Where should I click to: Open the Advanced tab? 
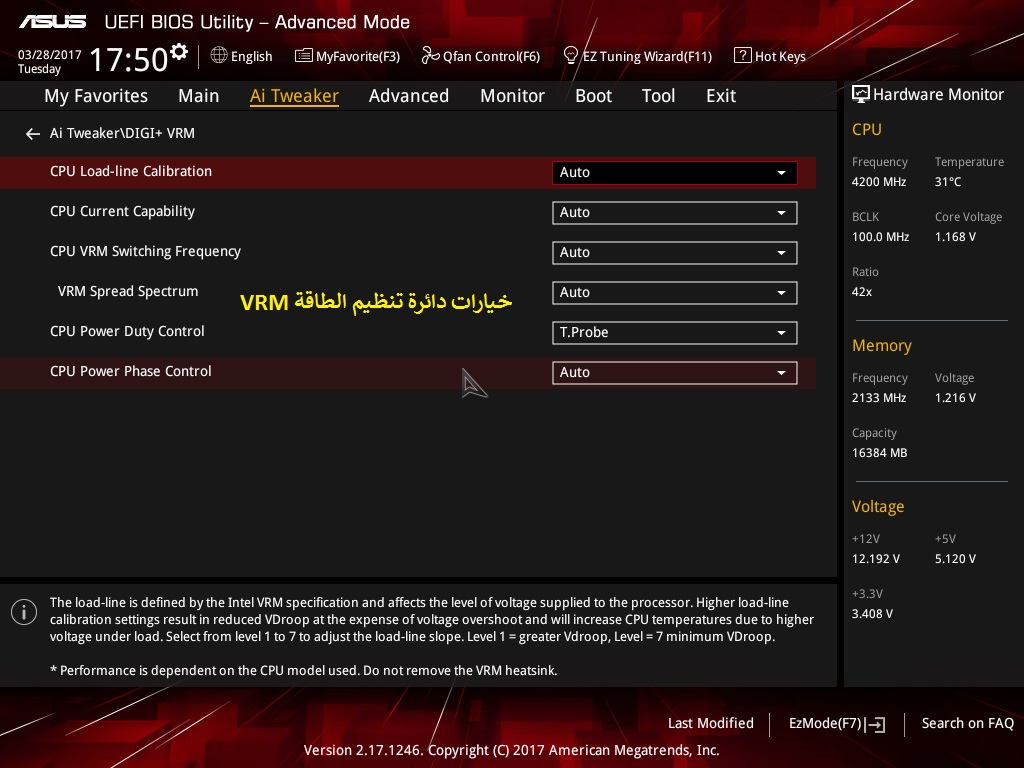[409, 96]
